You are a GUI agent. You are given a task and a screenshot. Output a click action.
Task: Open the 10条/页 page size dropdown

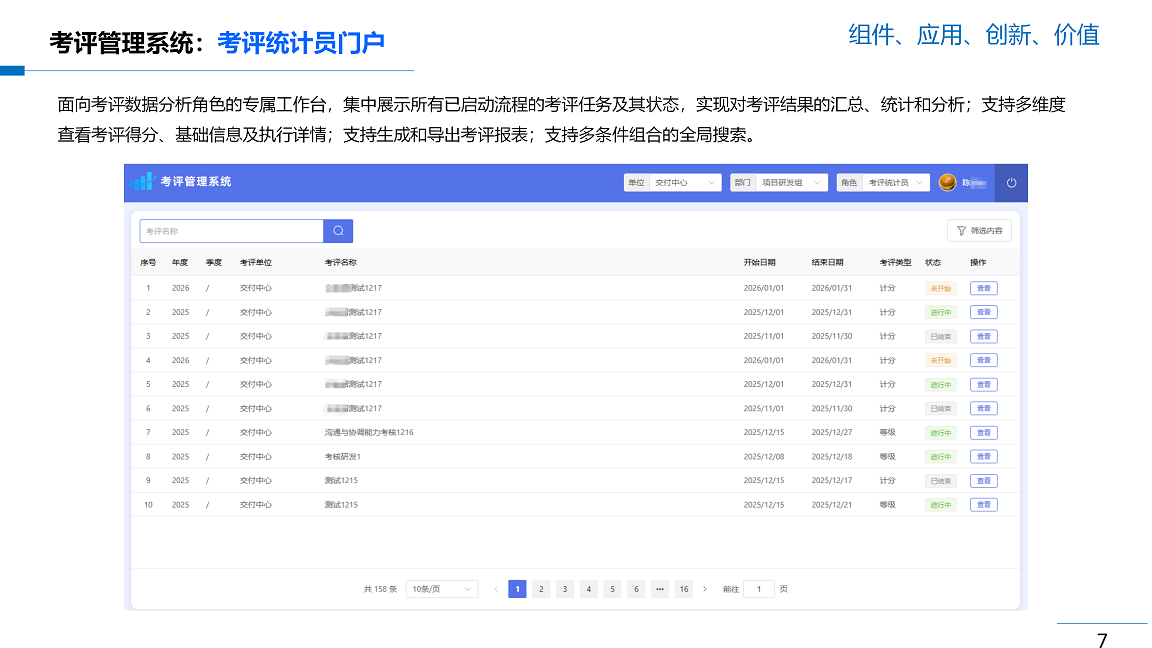[441, 589]
